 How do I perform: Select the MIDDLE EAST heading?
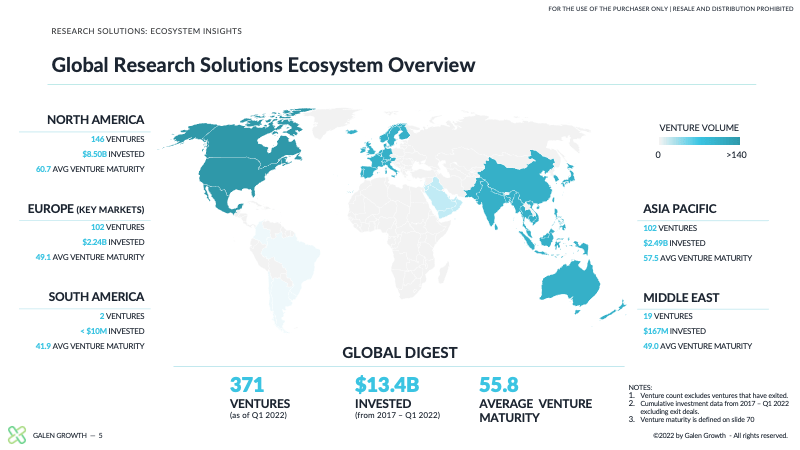tap(681, 298)
